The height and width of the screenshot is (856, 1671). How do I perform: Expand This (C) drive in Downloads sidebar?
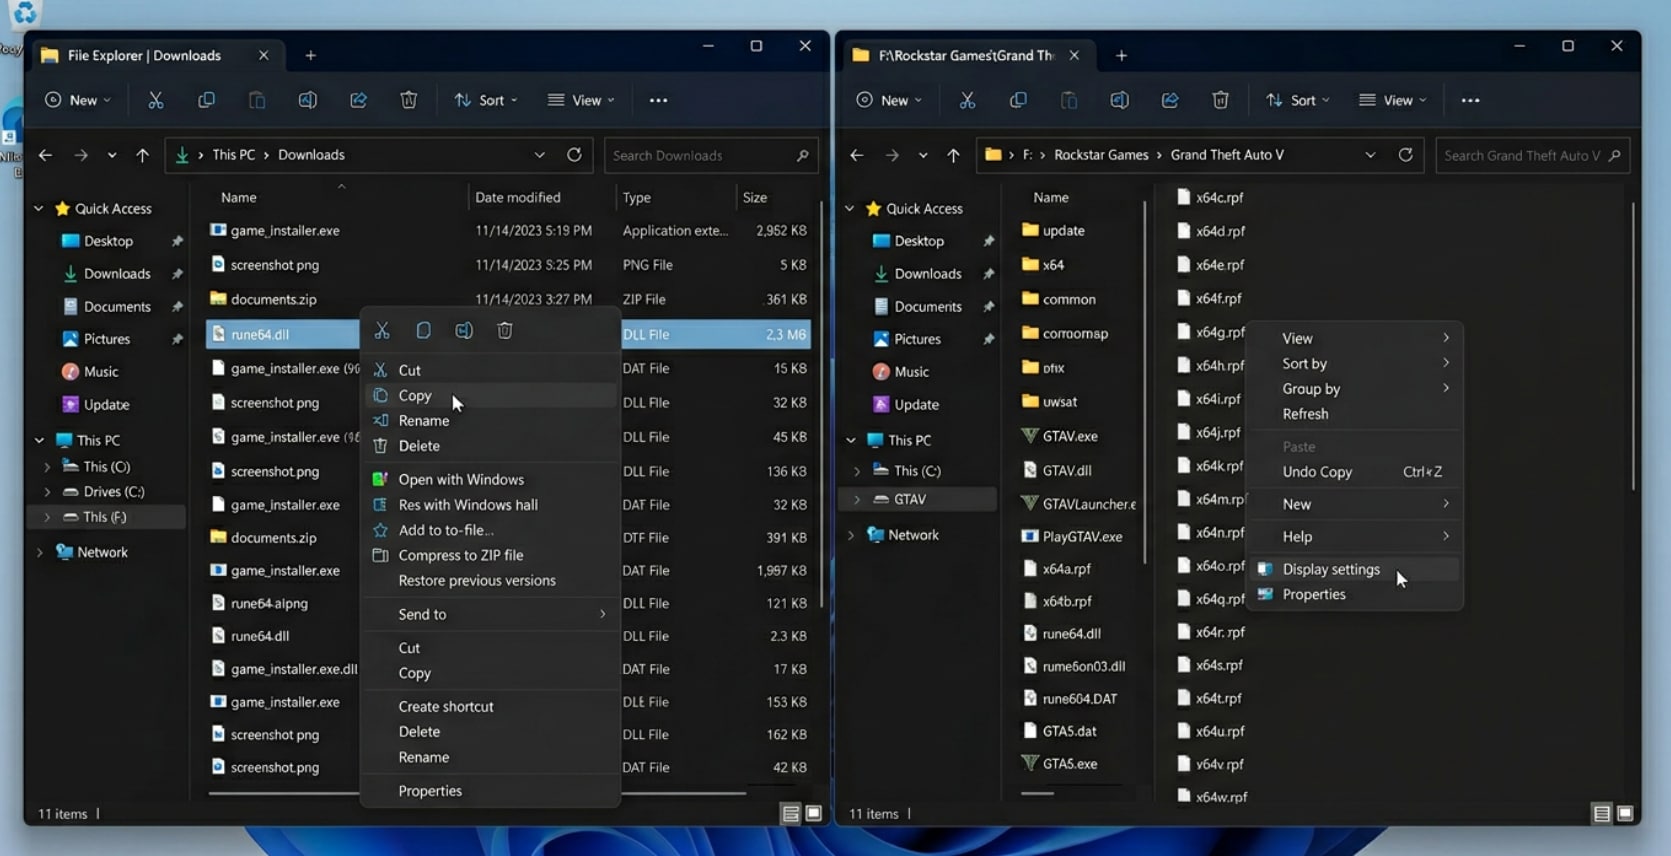pyautogui.click(x=47, y=467)
